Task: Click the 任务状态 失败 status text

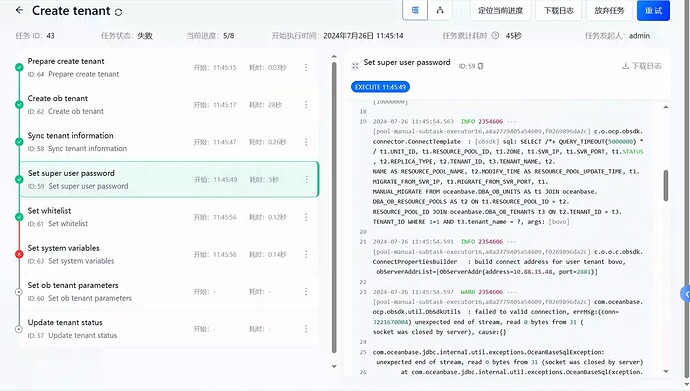Action: point(126,36)
